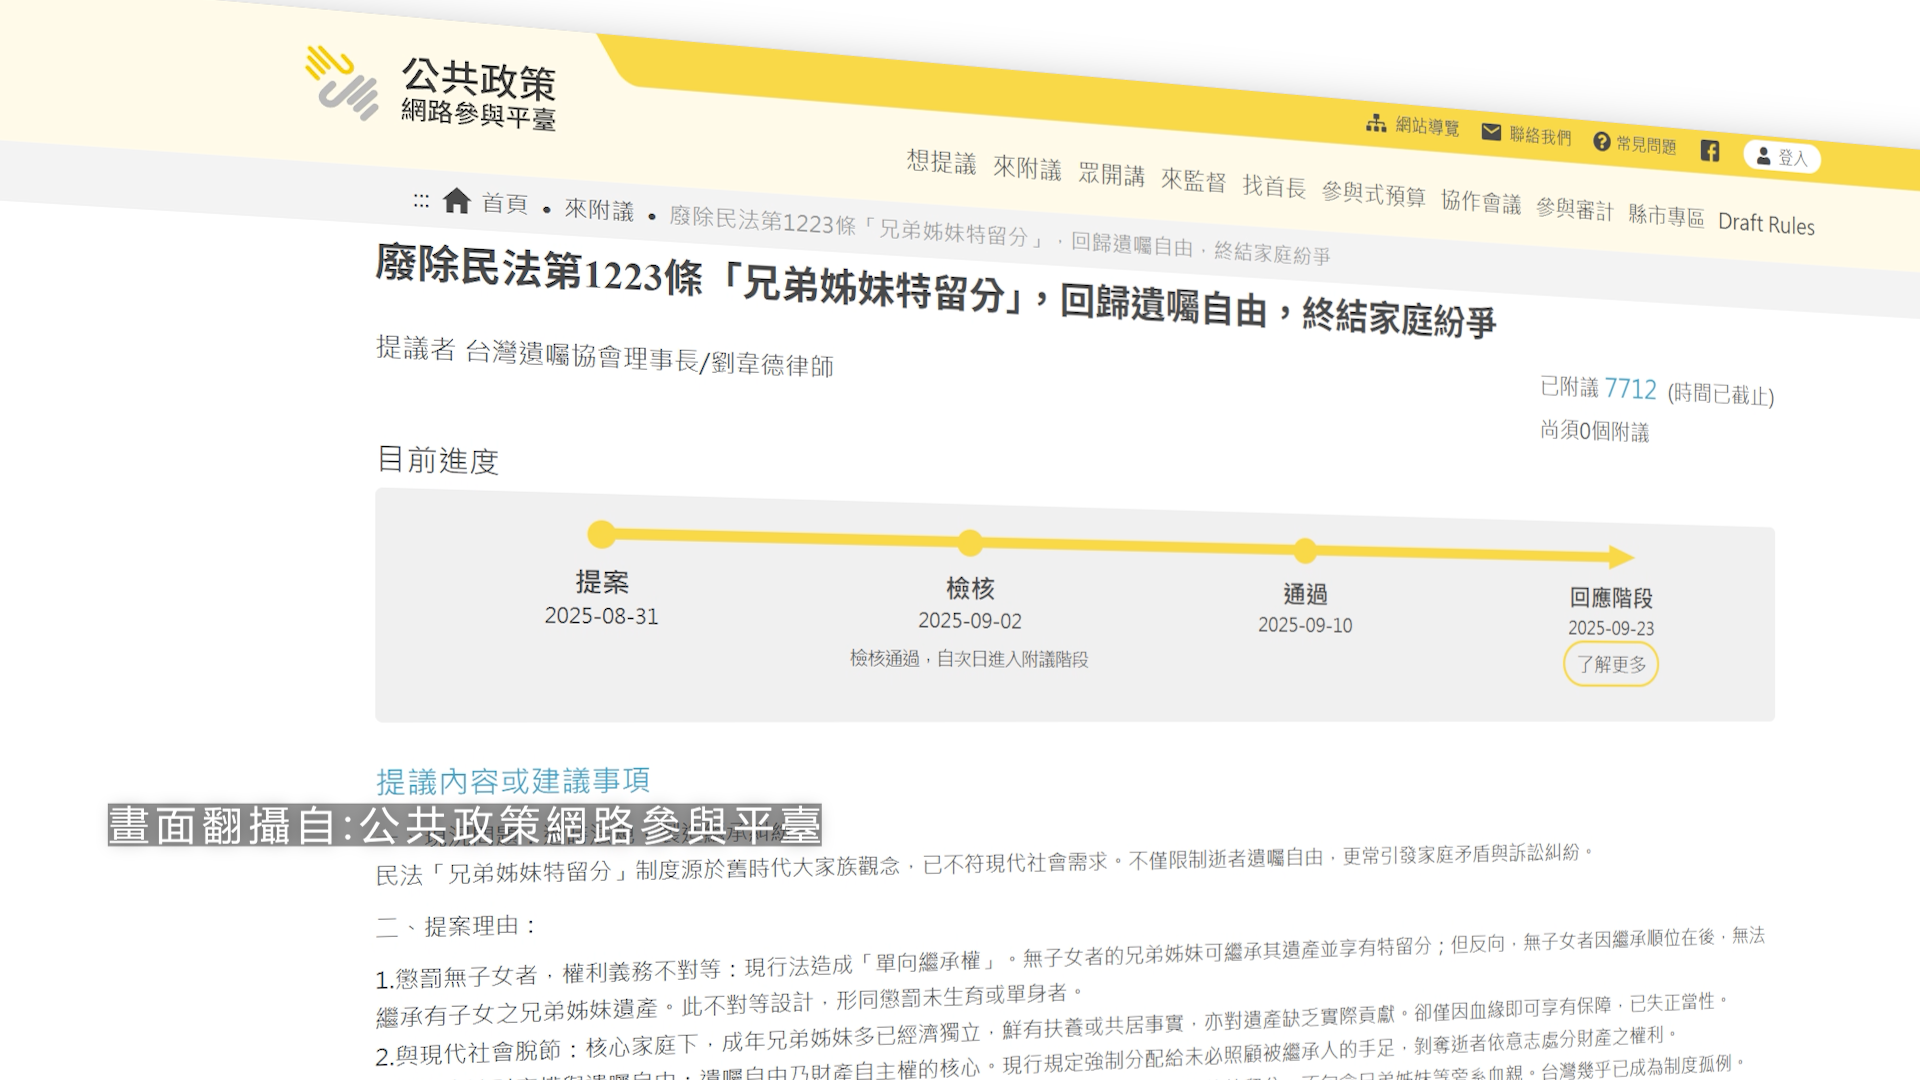Open the 來附議 menu item
This screenshot has height=1080, width=1920.
coord(1027,168)
